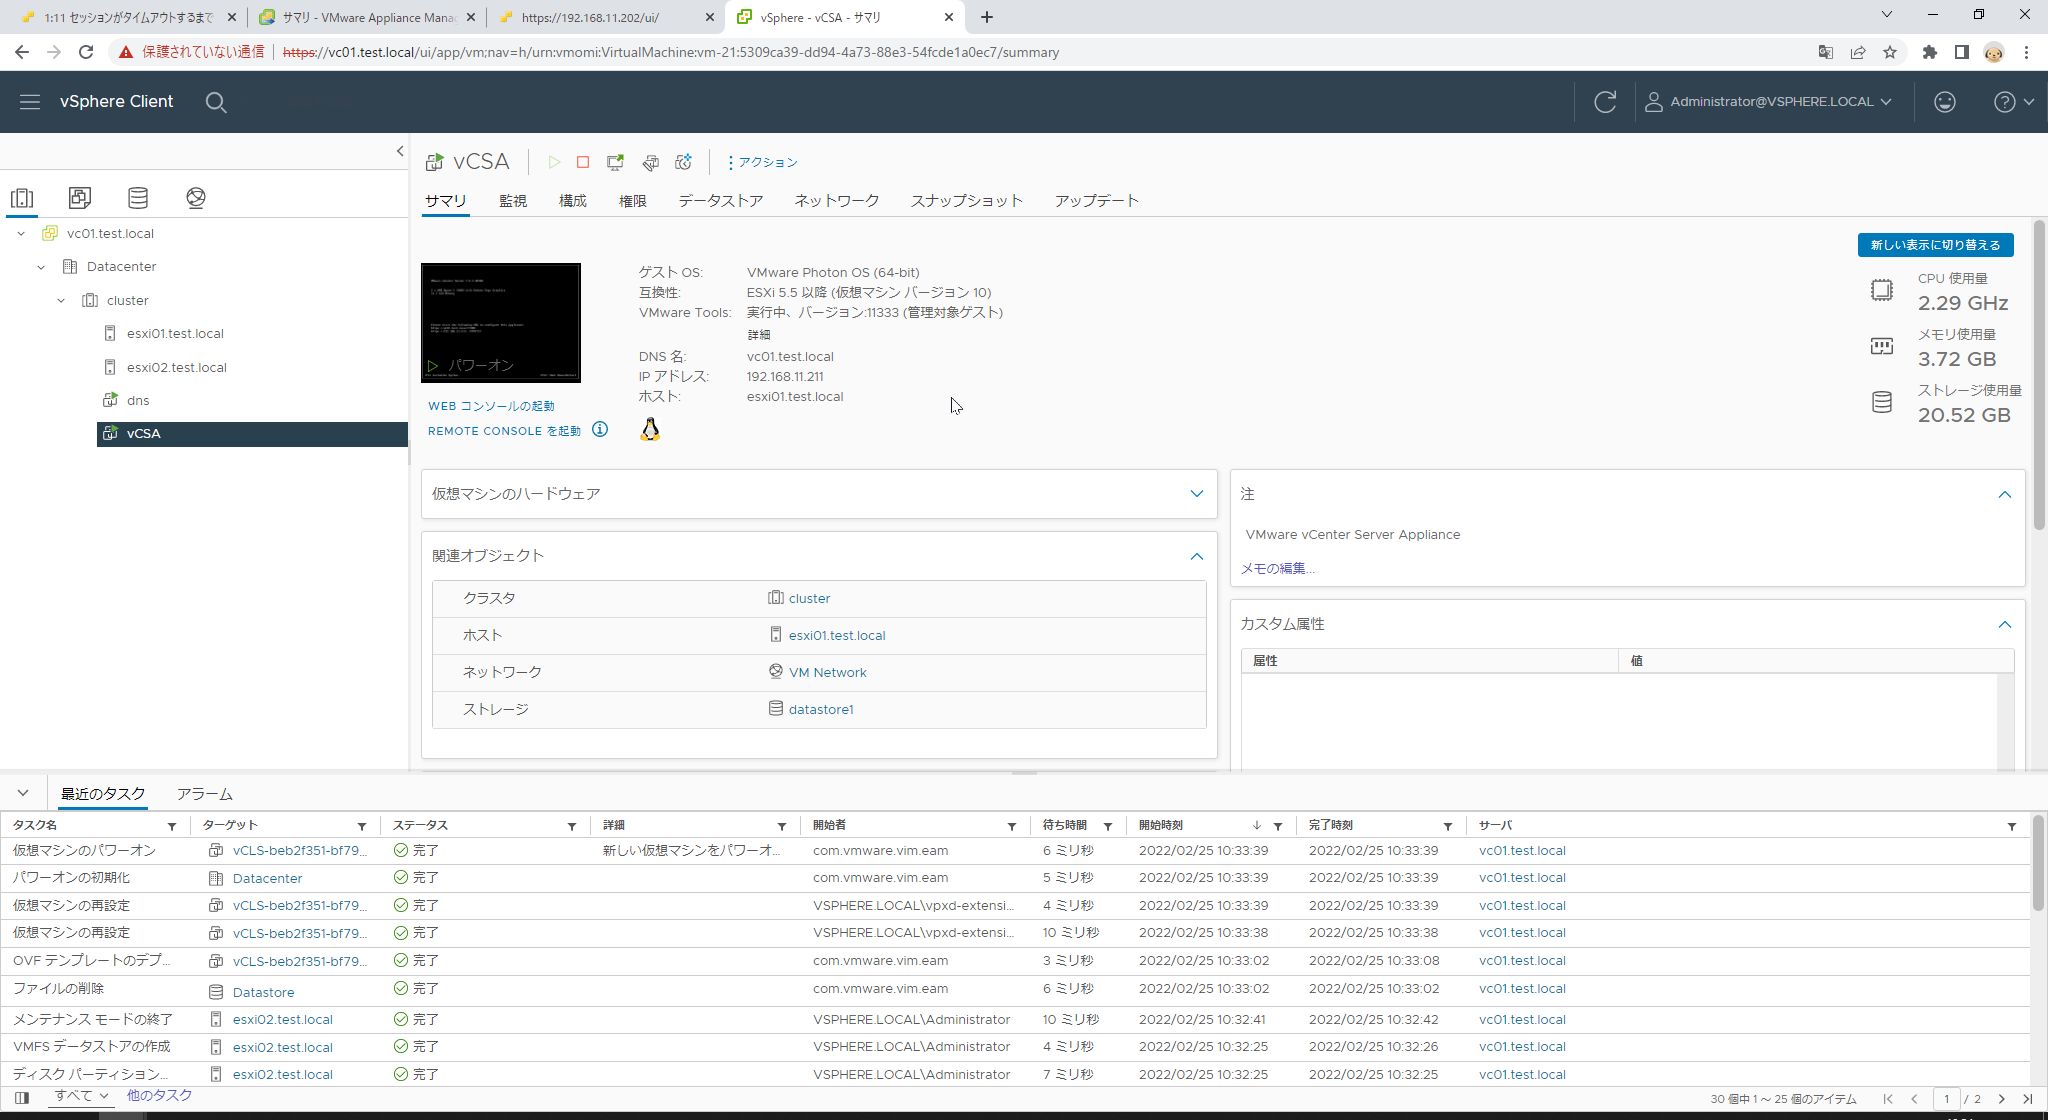
Task: Open the アクション menu
Action: point(762,162)
